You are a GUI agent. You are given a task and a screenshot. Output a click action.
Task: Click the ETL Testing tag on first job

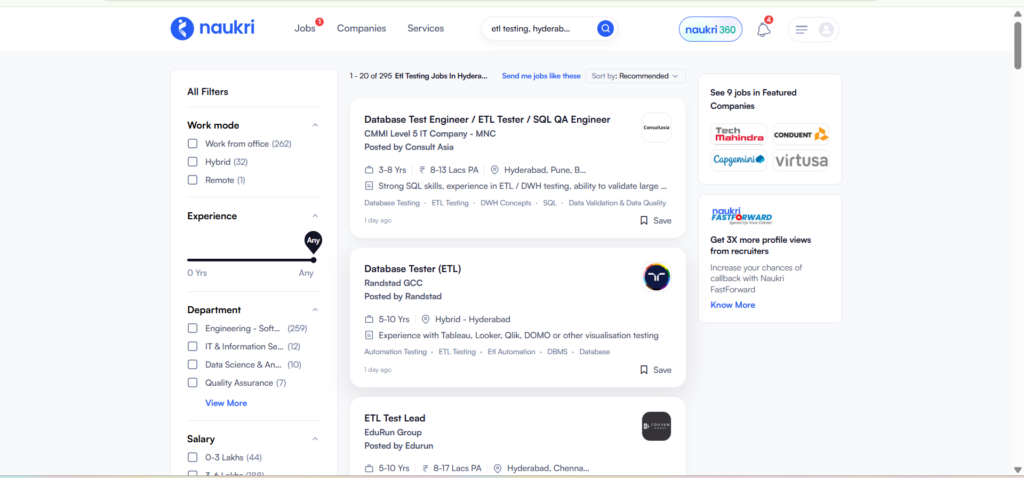click(450, 203)
